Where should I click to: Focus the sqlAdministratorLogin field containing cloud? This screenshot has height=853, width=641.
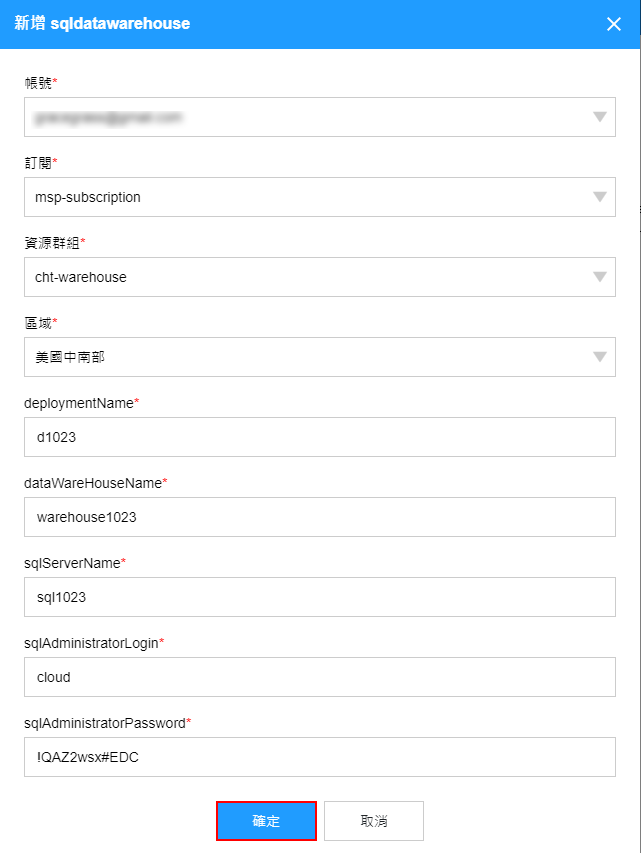tap(320, 677)
